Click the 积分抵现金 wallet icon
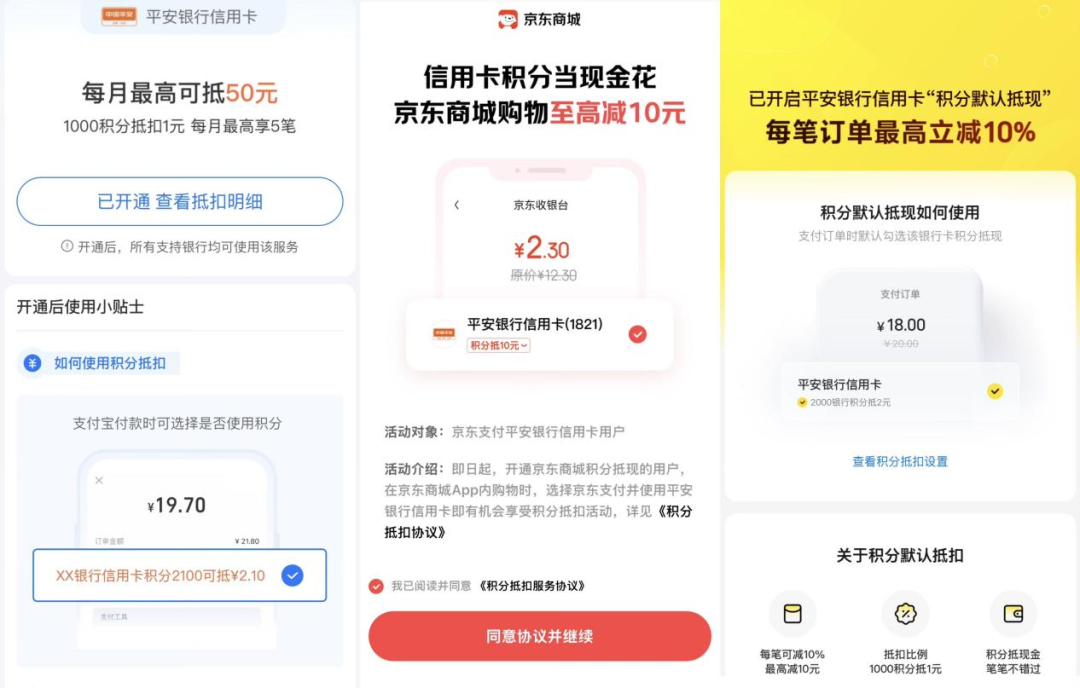This screenshot has width=1080, height=688. point(1013,613)
